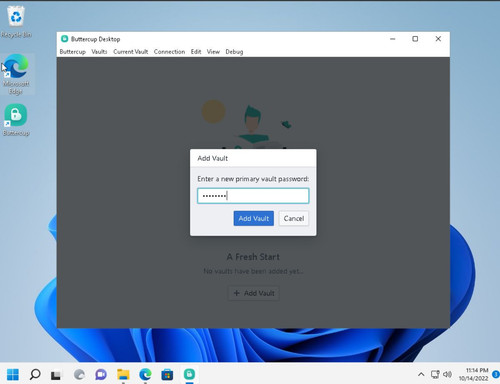Open Task View from taskbar
This screenshot has width=500, height=384.
tap(56, 374)
